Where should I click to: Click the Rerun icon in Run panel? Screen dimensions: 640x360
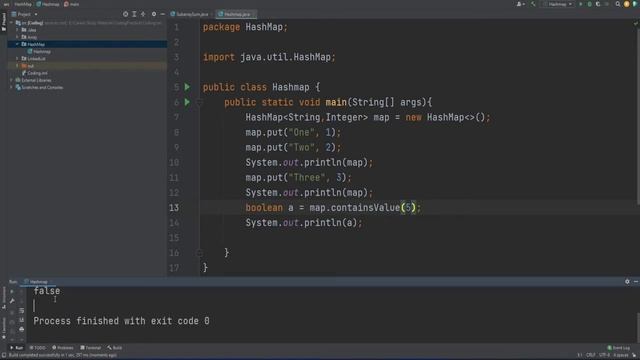tap(12, 291)
